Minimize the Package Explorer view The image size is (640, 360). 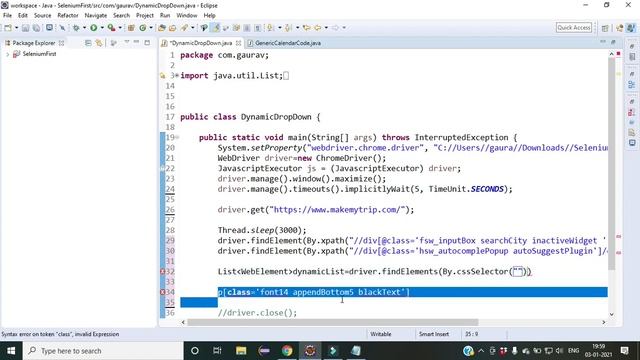pos(136,42)
